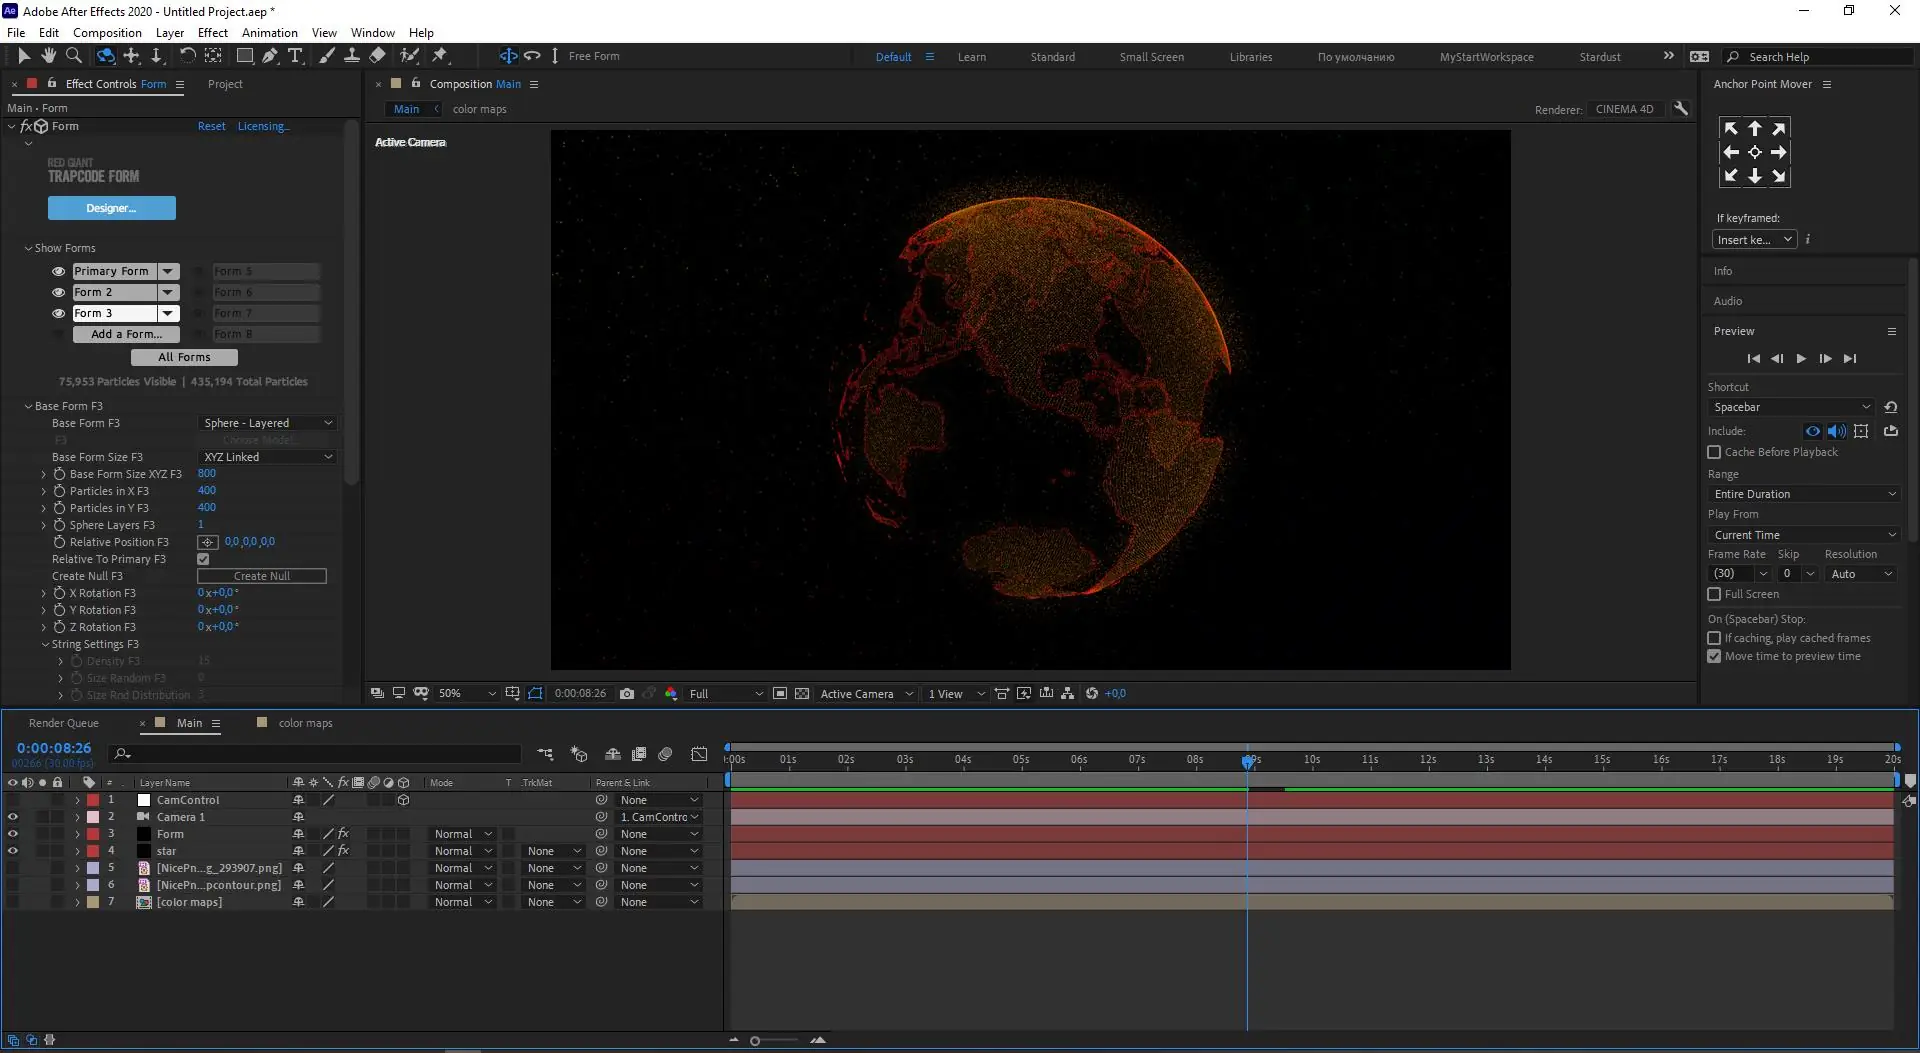Select the Zoom tool magnifier
Viewport: 1920px width, 1053px height.
73,56
